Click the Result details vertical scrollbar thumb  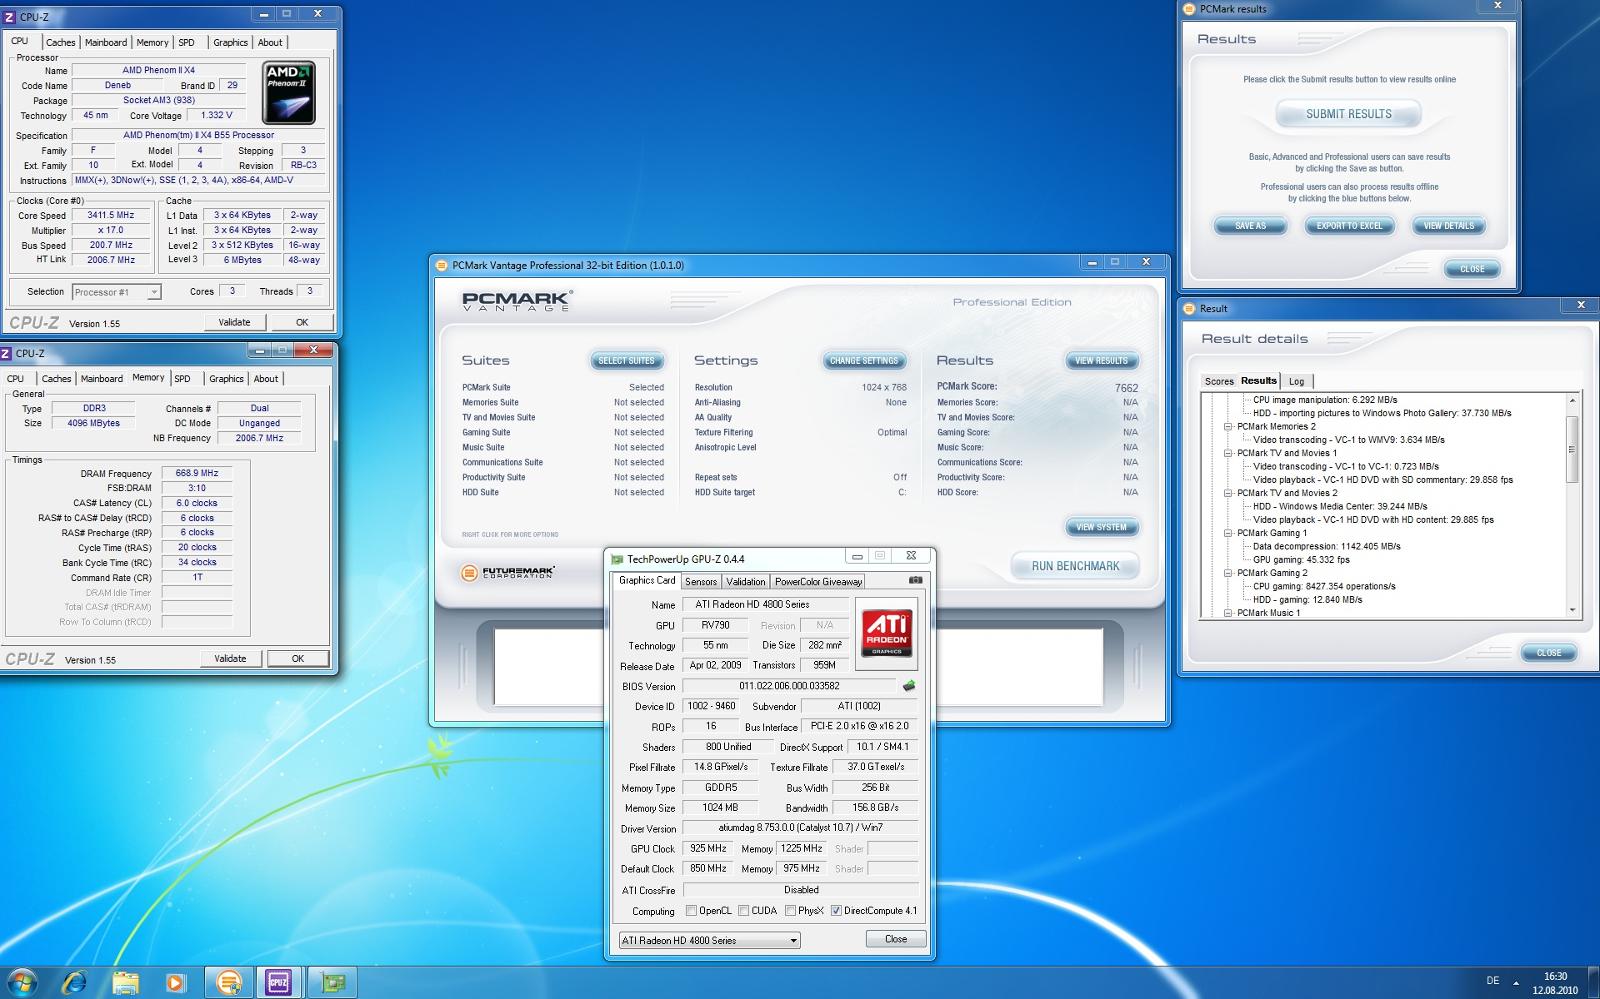1572,448
